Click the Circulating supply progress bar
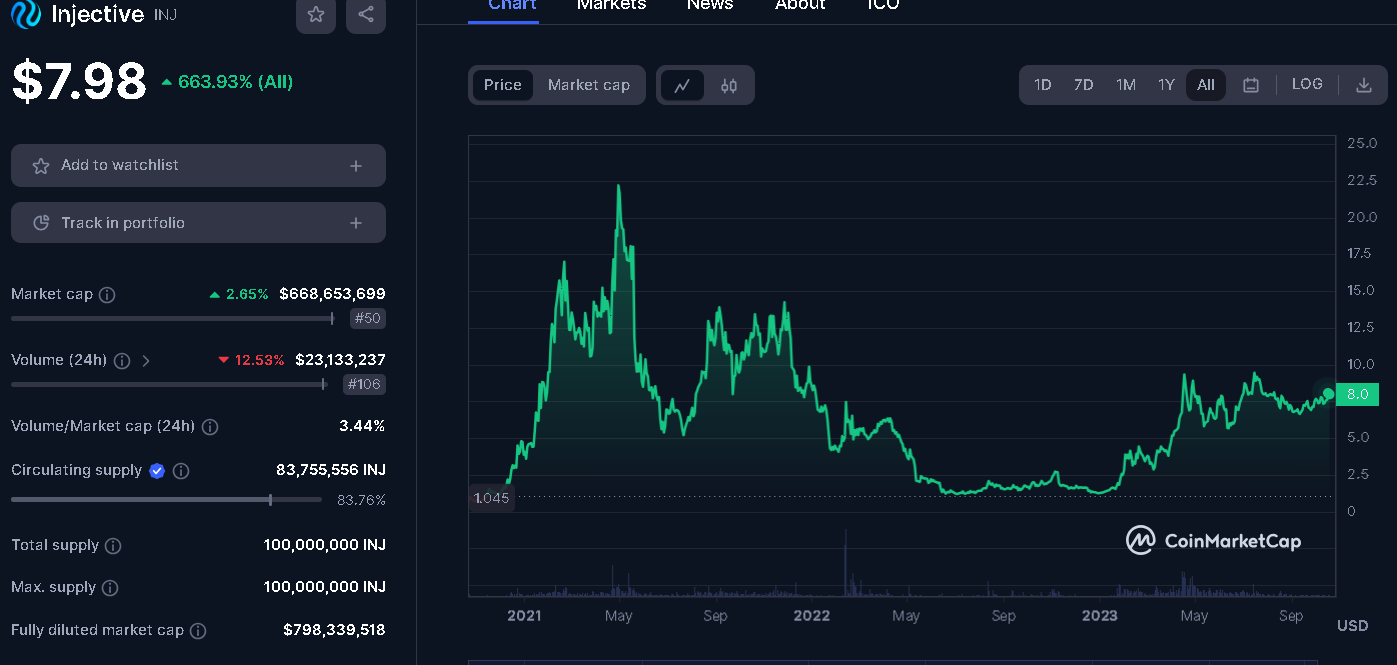1397x665 pixels. click(166, 499)
